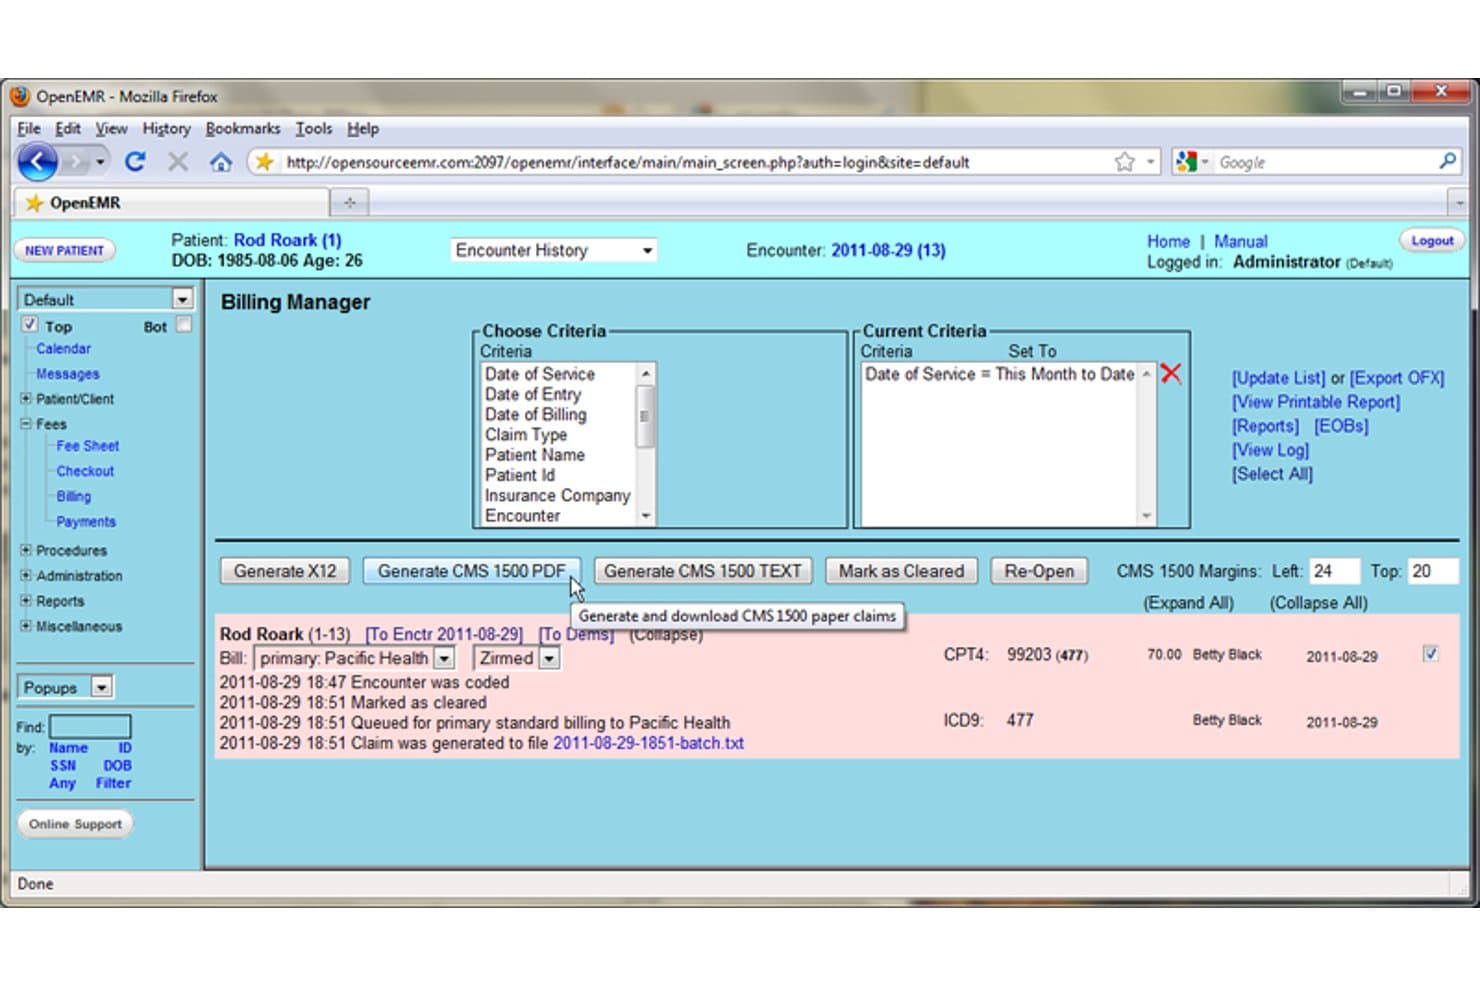Click the Generate X12 button

pos(285,571)
